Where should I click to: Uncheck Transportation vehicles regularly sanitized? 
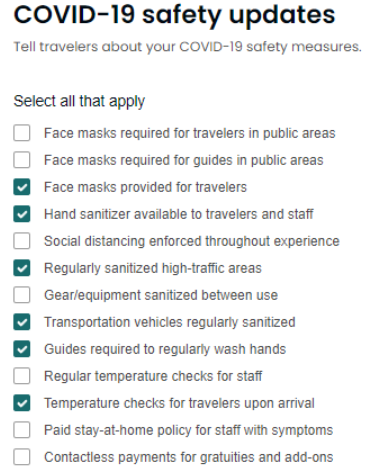point(22,322)
